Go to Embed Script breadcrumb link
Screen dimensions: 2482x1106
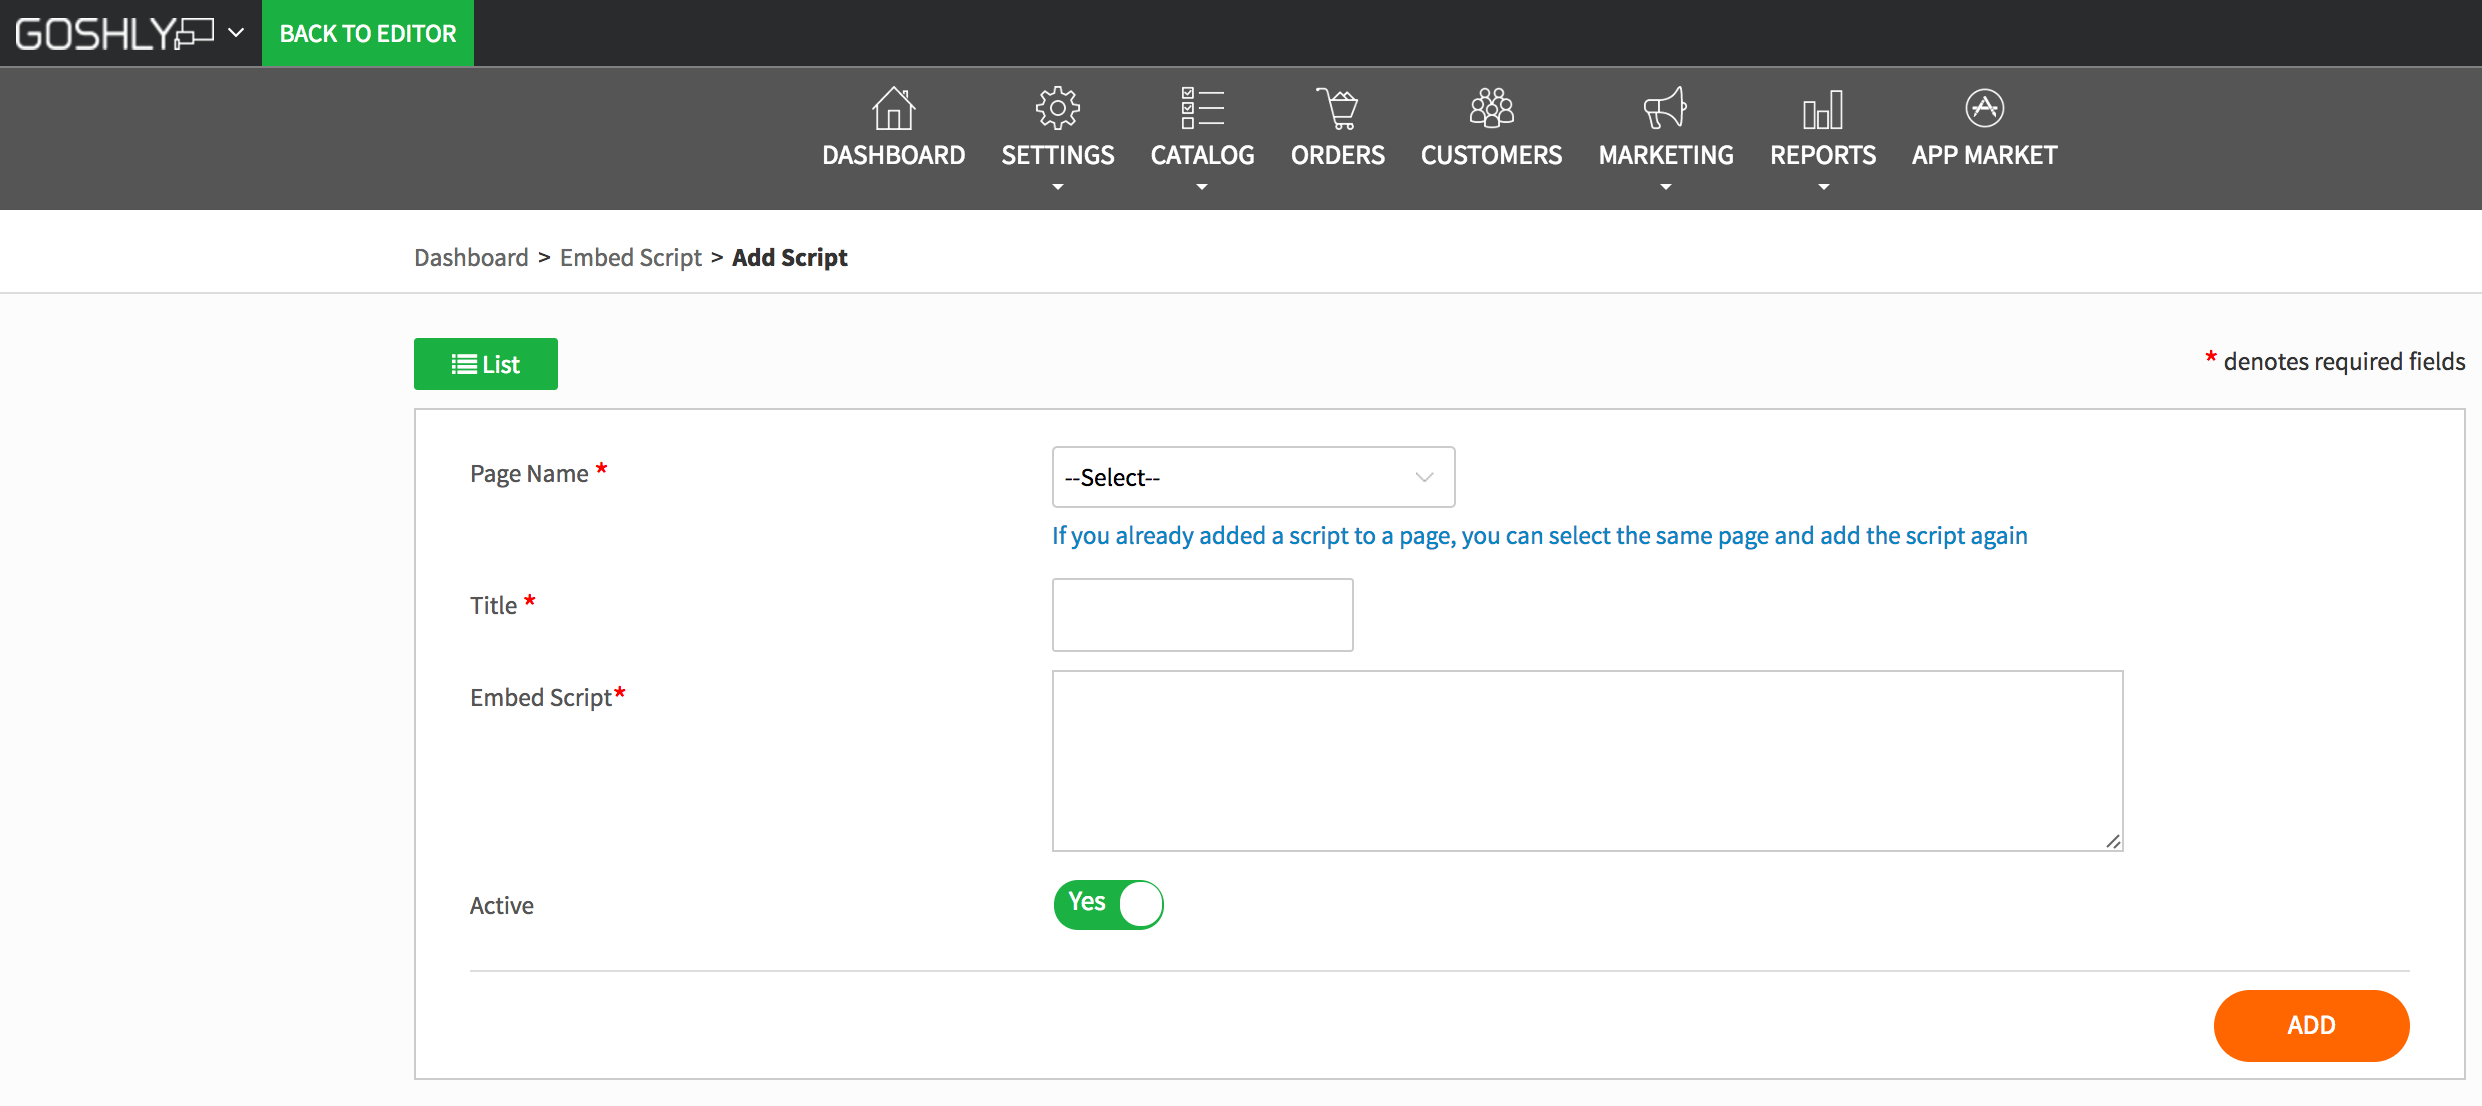click(630, 258)
